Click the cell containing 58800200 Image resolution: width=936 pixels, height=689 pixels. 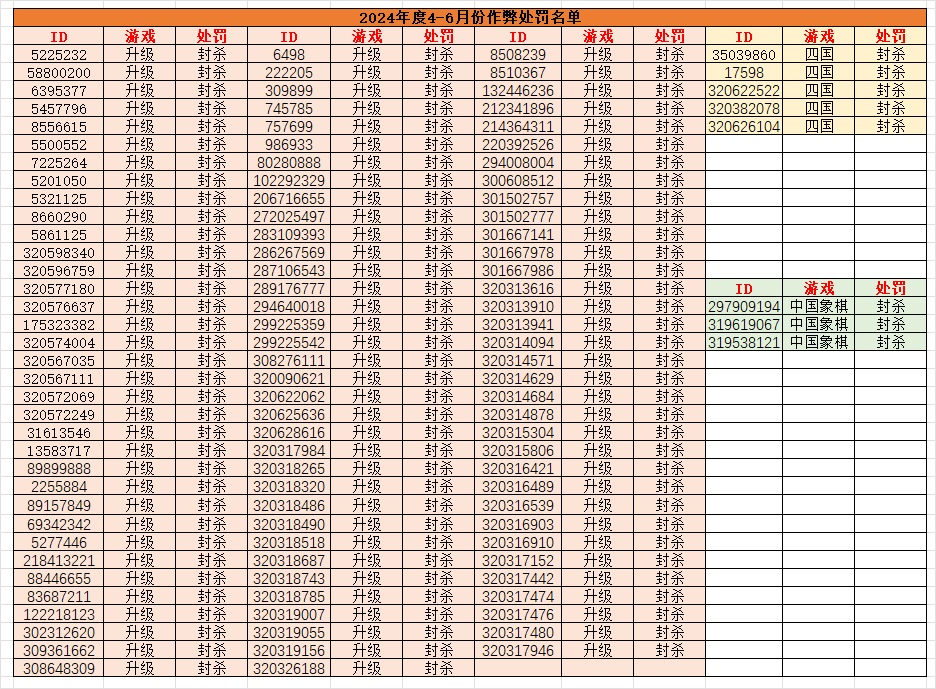coord(59,73)
